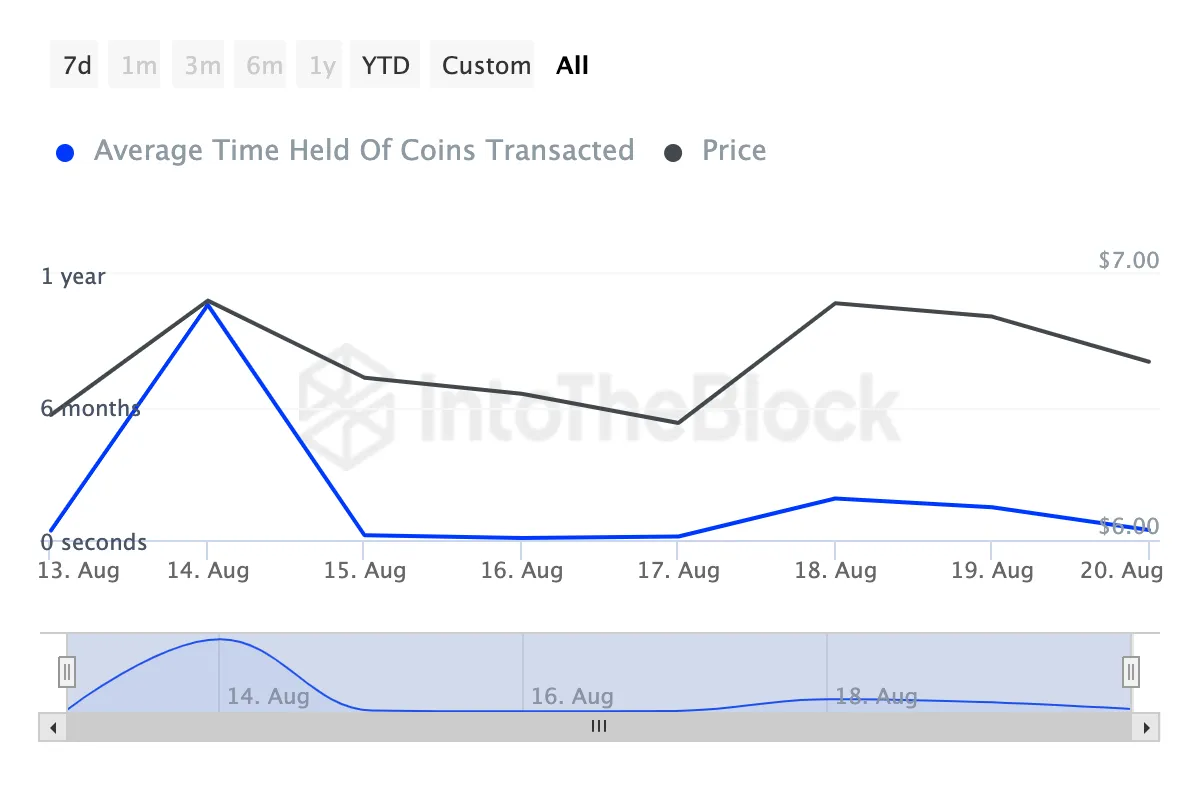
Task: Click the horizontal scrollbar thumb grip
Action: [599, 727]
